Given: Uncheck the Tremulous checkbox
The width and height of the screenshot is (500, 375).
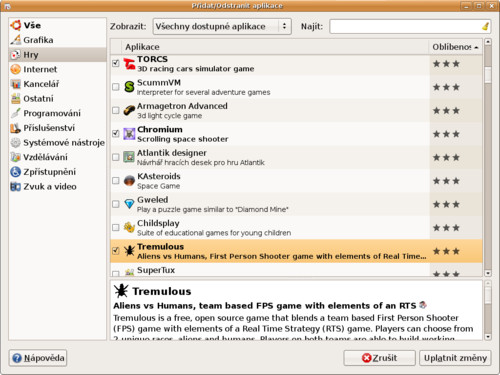Looking at the screenshot, I should pyautogui.click(x=116, y=250).
